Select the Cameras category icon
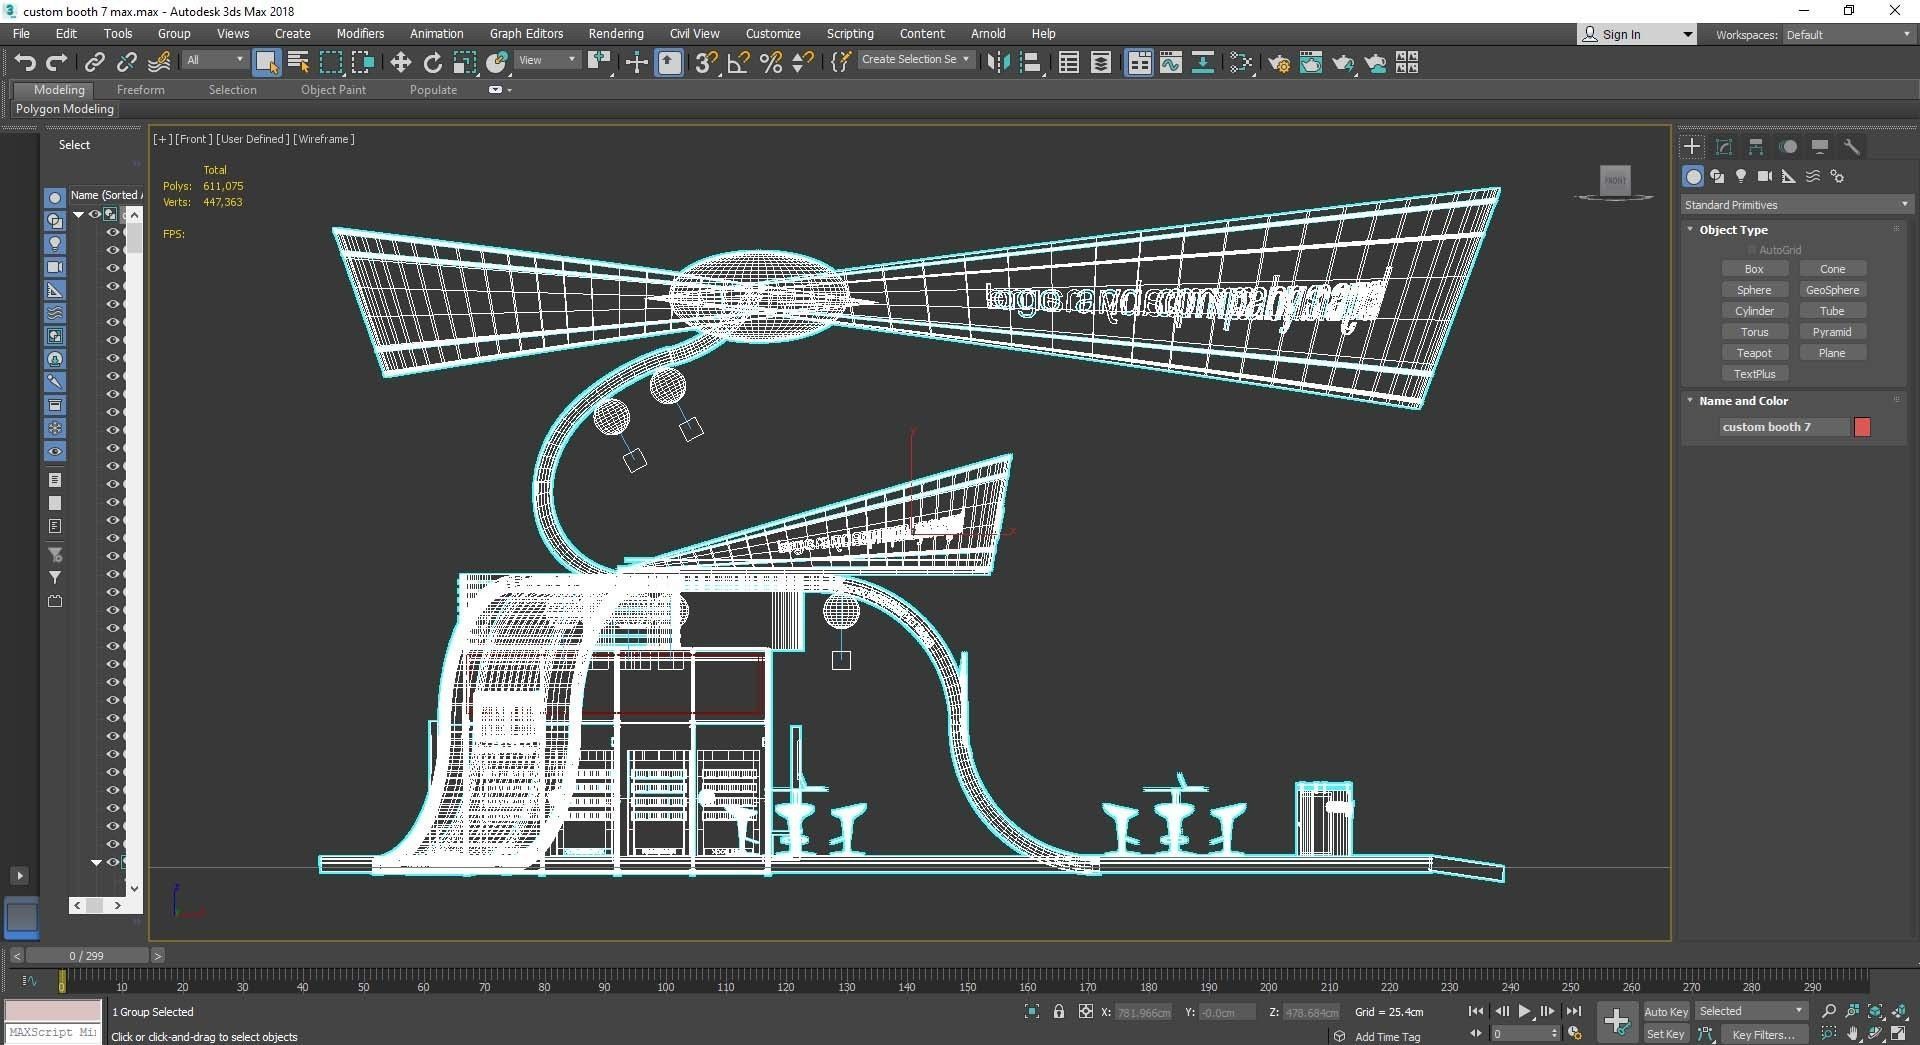This screenshot has width=1920, height=1045. [x=1765, y=176]
